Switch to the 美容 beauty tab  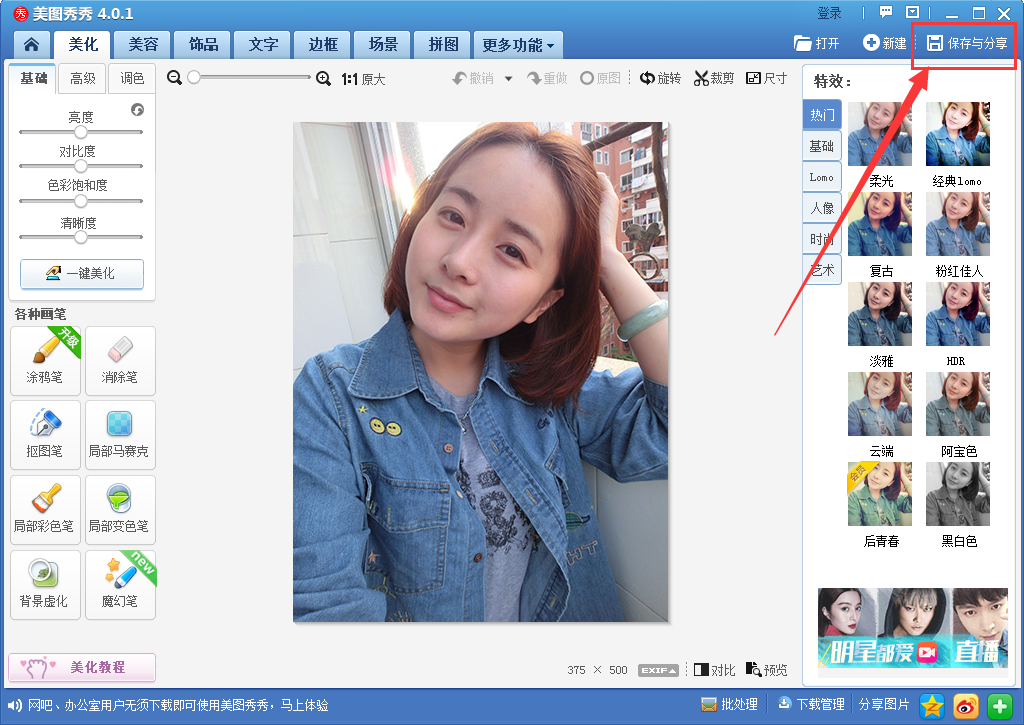click(142, 44)
